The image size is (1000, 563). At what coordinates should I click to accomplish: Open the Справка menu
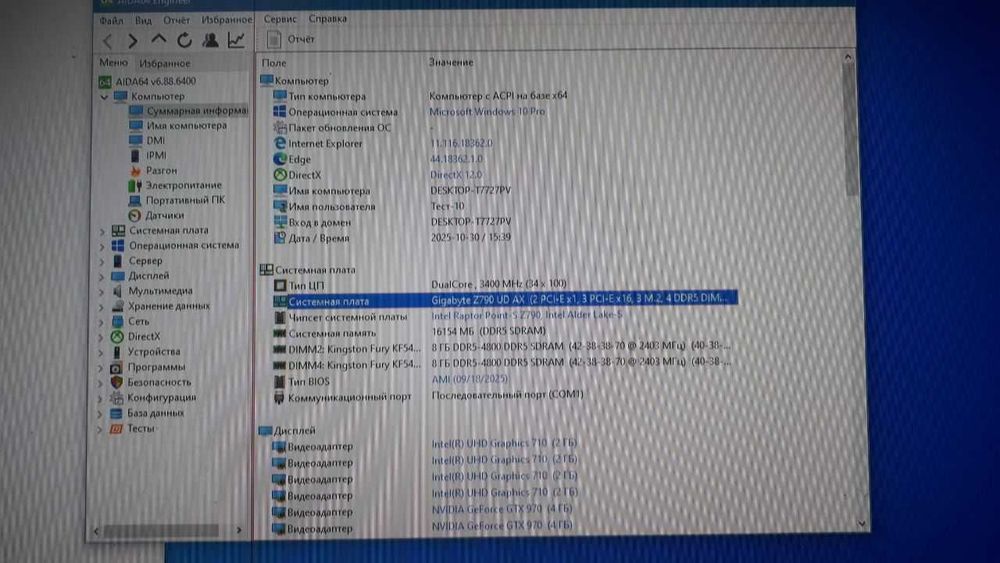pyautogui.click(x=328, y=19)
